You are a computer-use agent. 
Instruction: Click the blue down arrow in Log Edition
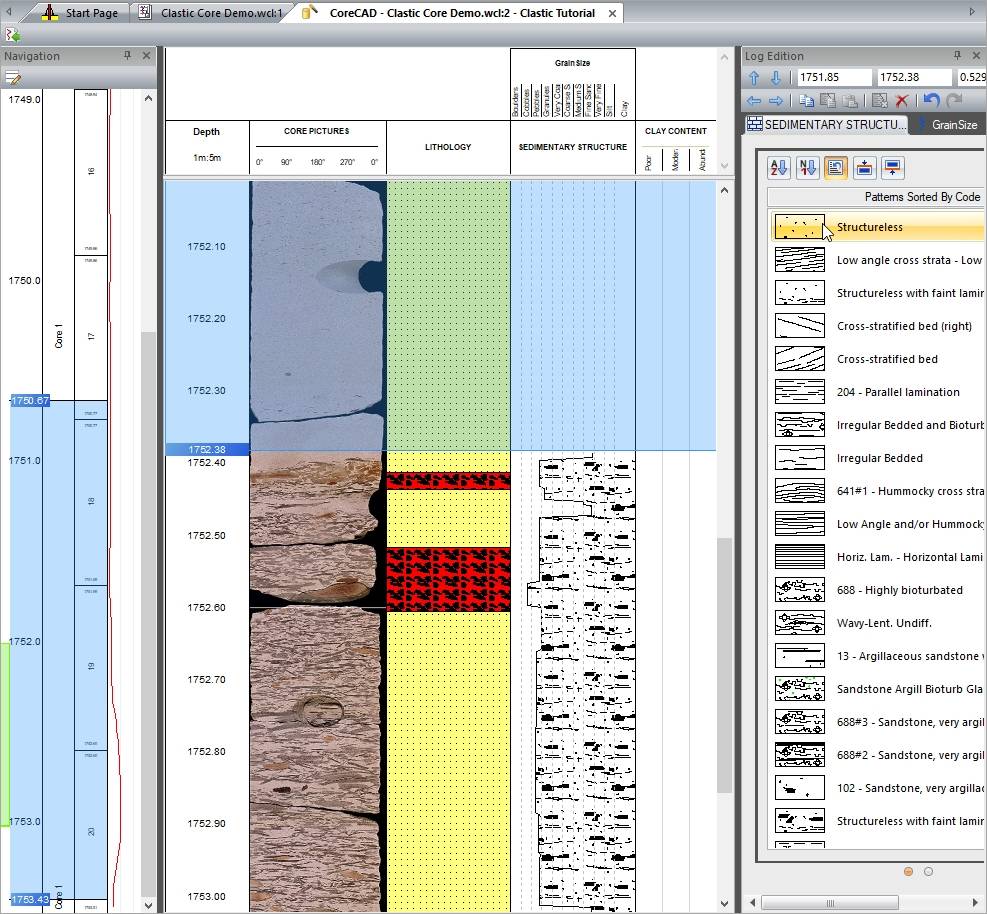[x=776, y=78]
